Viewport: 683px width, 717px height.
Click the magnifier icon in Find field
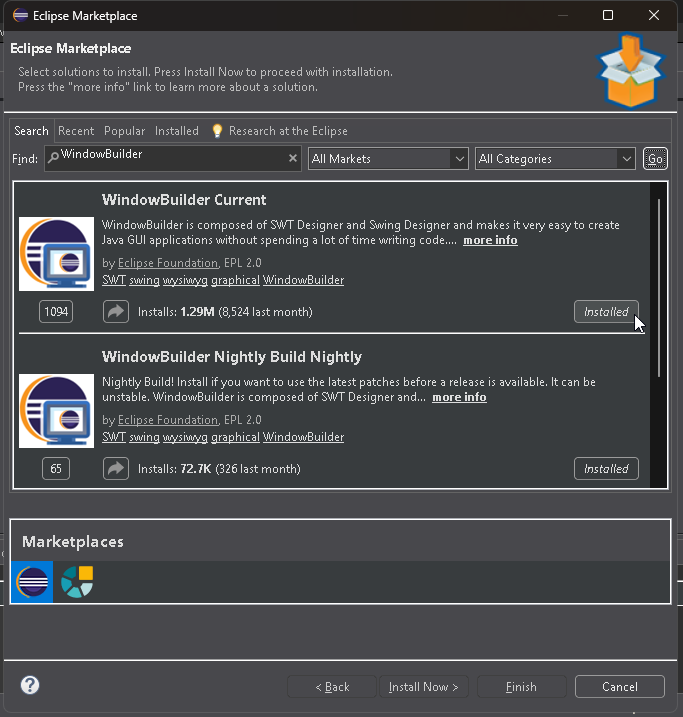[x=53, y=158]
